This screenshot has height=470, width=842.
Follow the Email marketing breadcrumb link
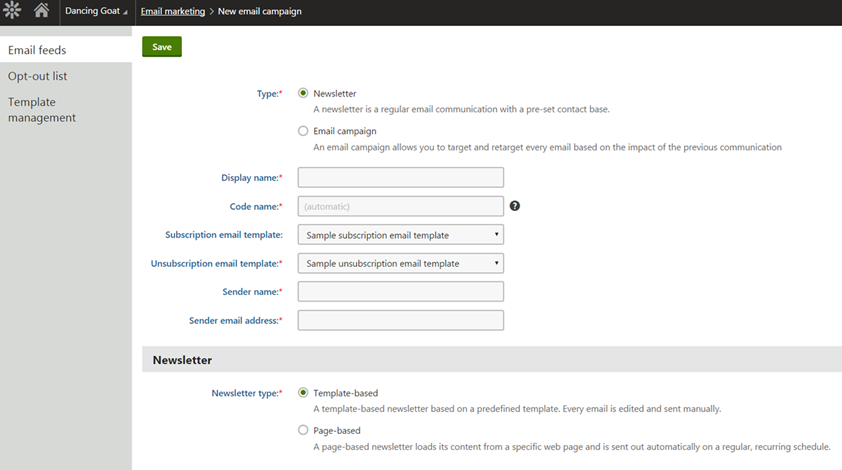pyautogui.click(x=173, y=12)
